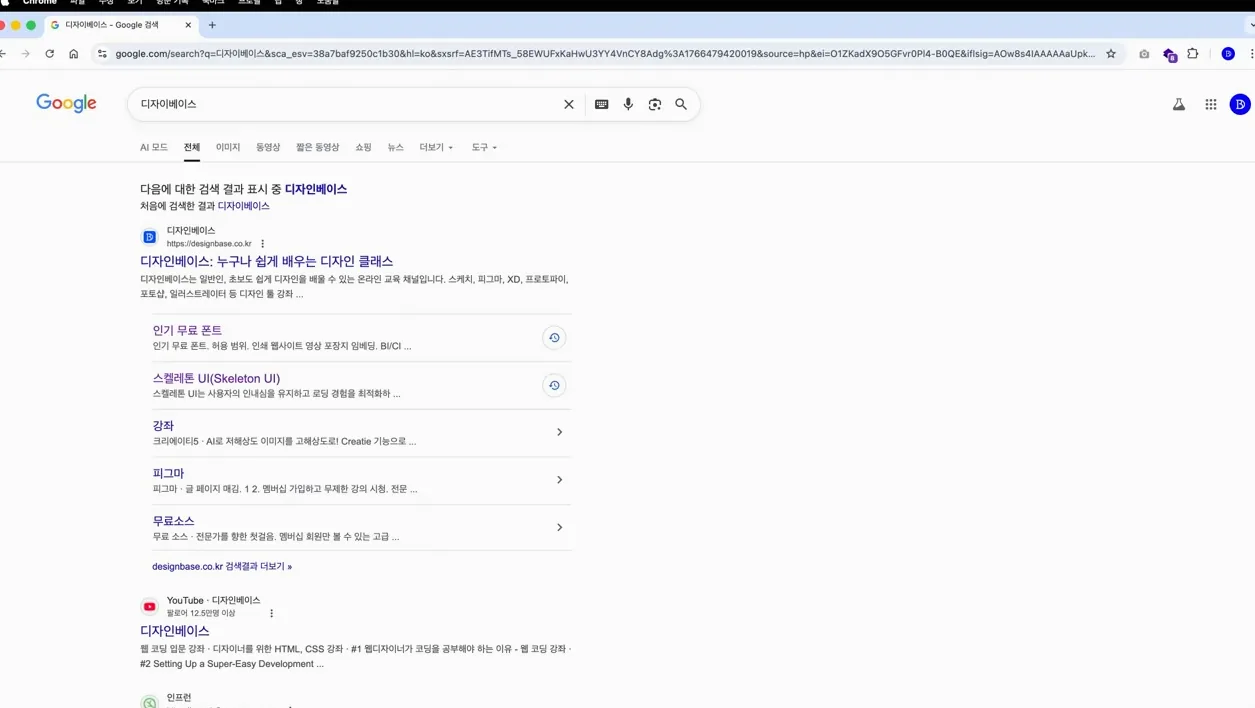
Task: Open the 무료소스 sitelink
Action: [173, 521]
